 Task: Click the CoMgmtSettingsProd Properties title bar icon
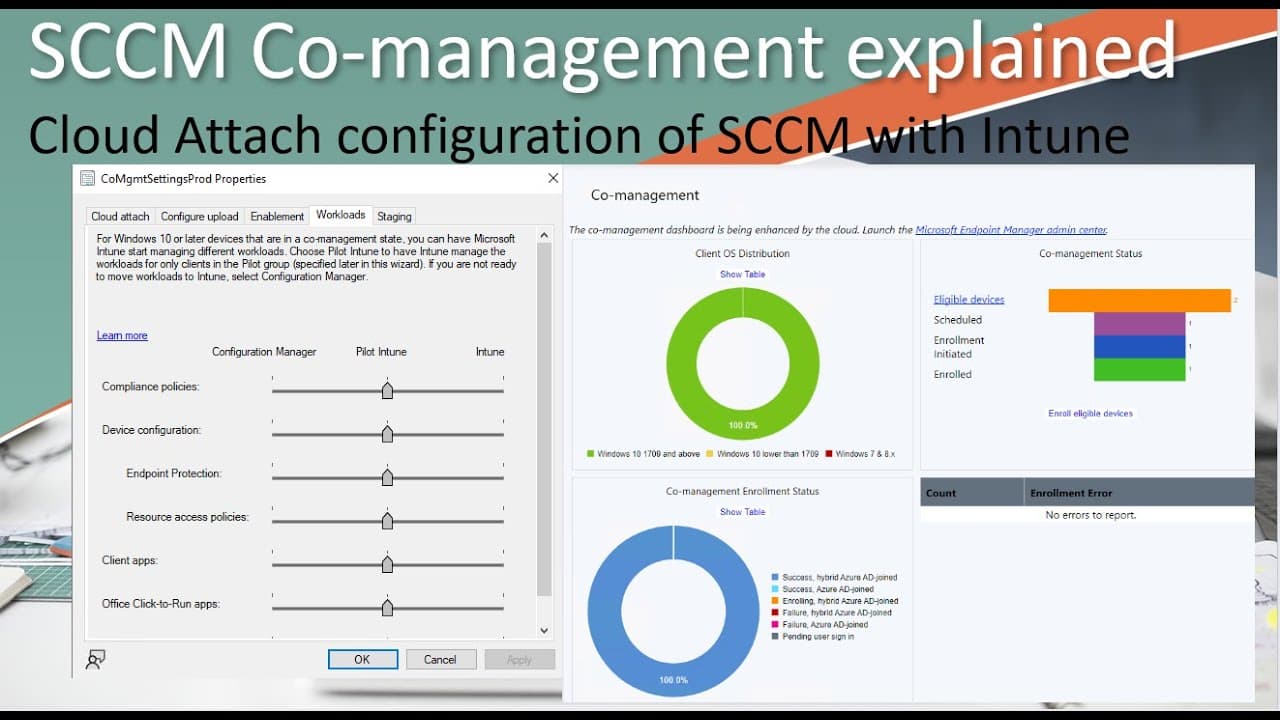tap(87, 179)
